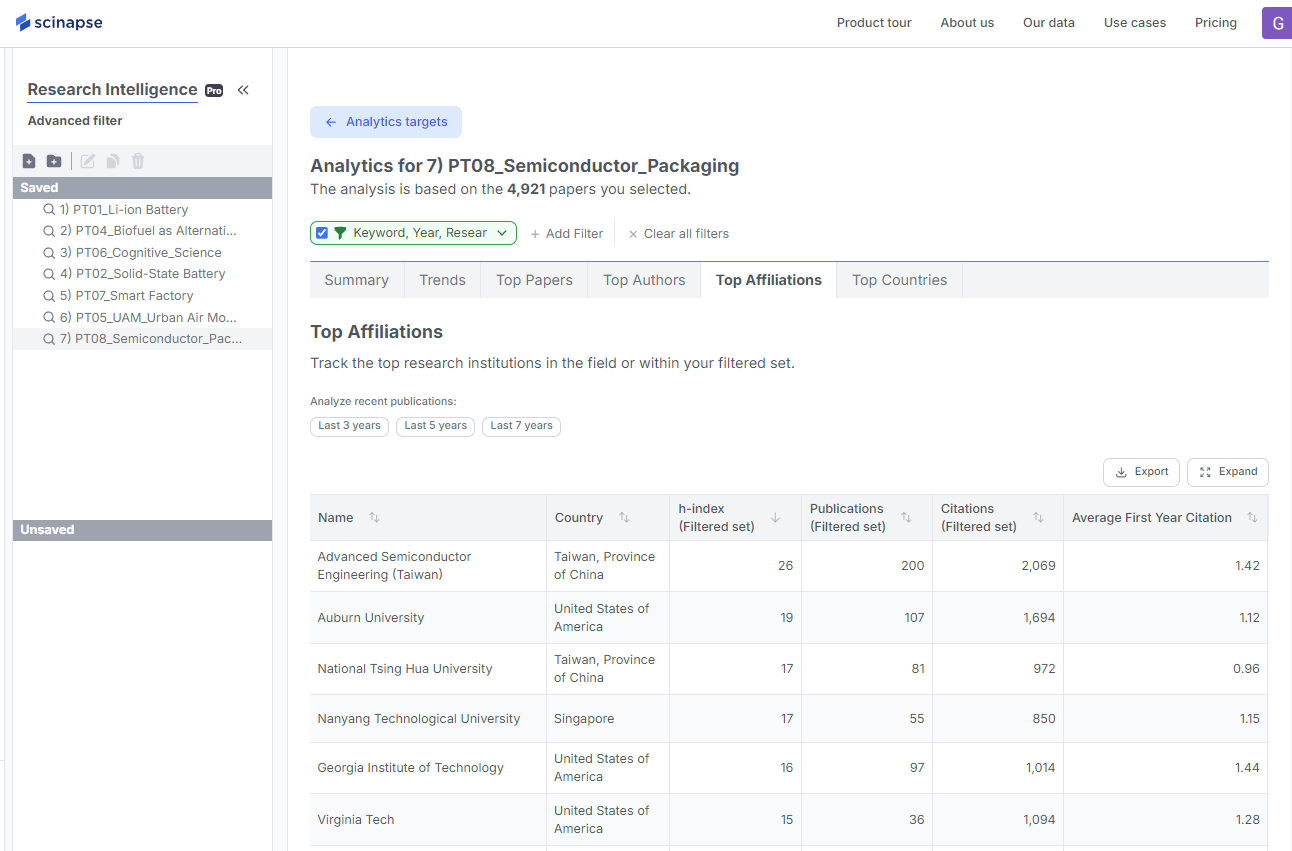
Task: Click the delete filter trash icon
Action: 137,160
